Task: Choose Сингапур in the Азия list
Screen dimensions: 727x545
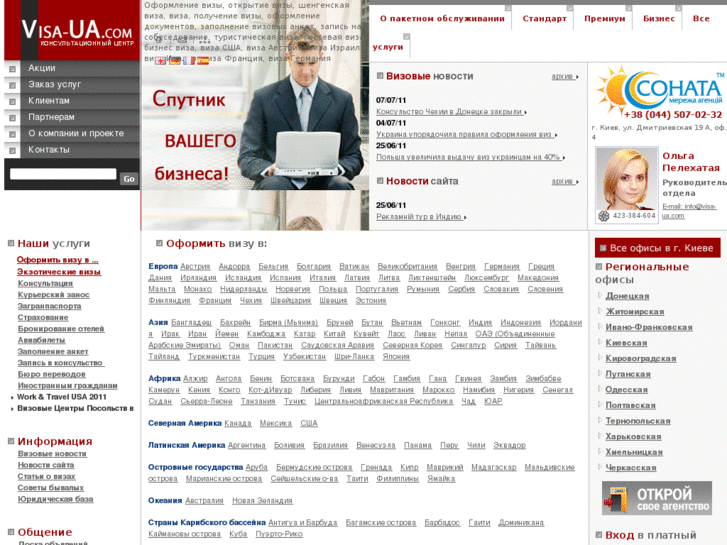Action: pos(468,346)
